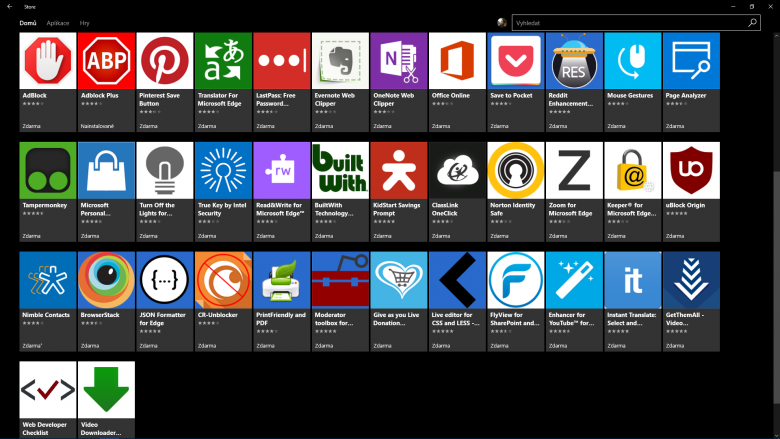Open OneNote Web Clipper tile
The image size is (780, 439).
coord(399,82)
